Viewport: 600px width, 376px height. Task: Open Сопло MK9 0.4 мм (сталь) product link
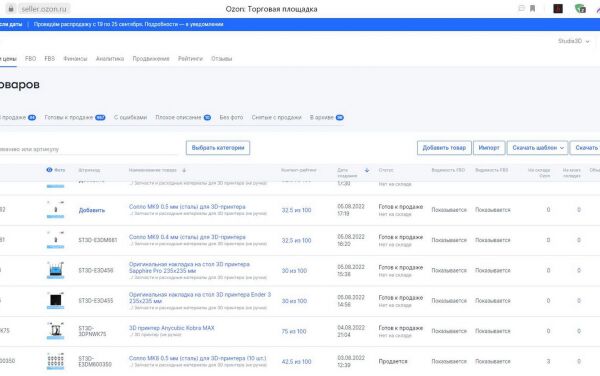pyautogui.click(x=187, y=237)
